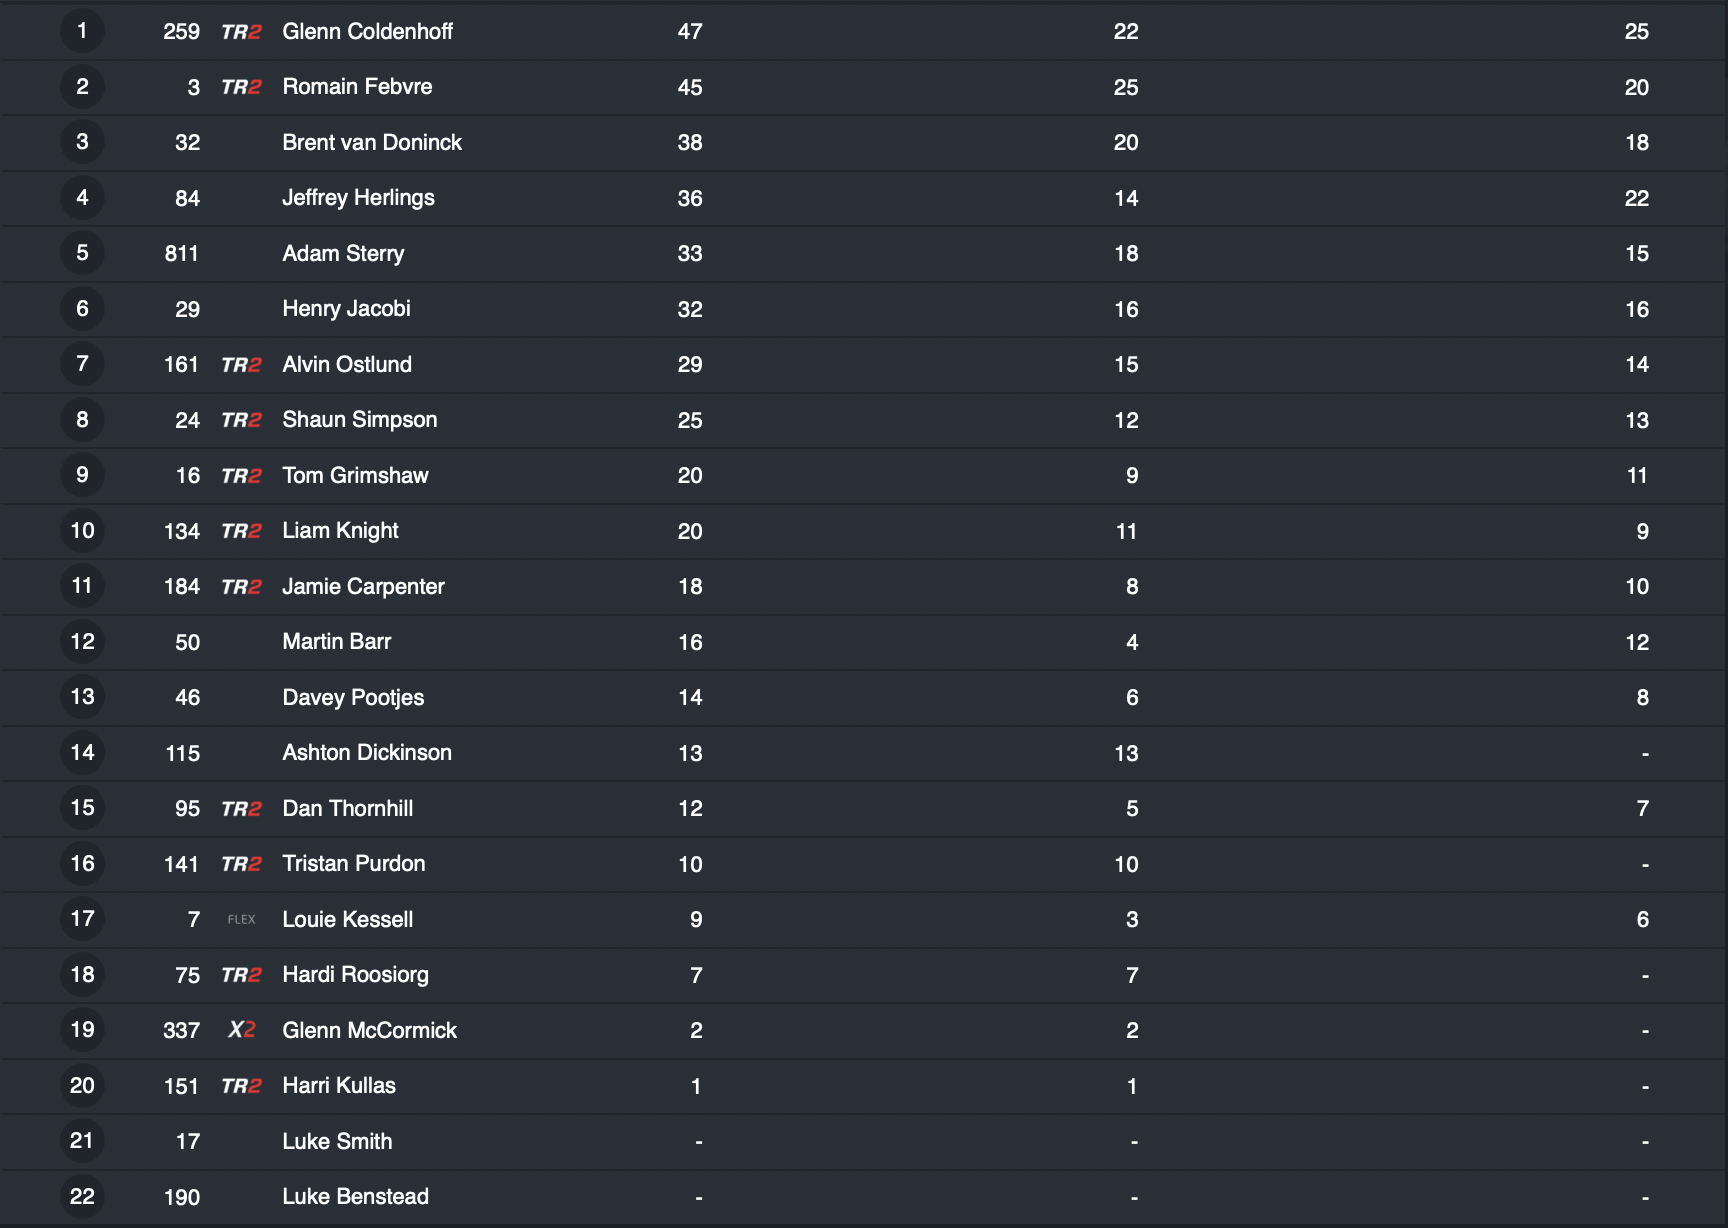Image resolution: width=1728 pixels, height=1228 pixels.
Task: Click rider number 811
Action: click(182, 254)
